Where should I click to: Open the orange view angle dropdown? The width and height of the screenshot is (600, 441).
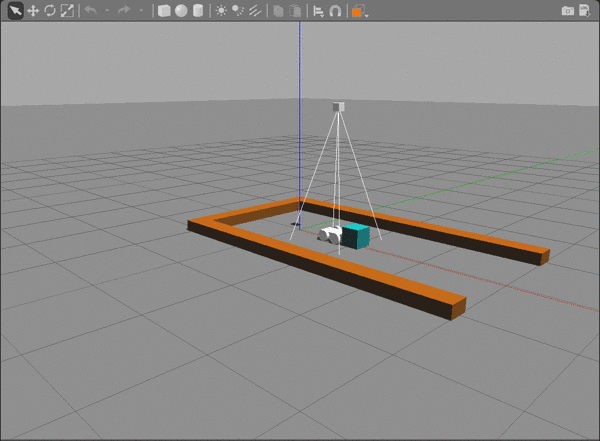358,11
